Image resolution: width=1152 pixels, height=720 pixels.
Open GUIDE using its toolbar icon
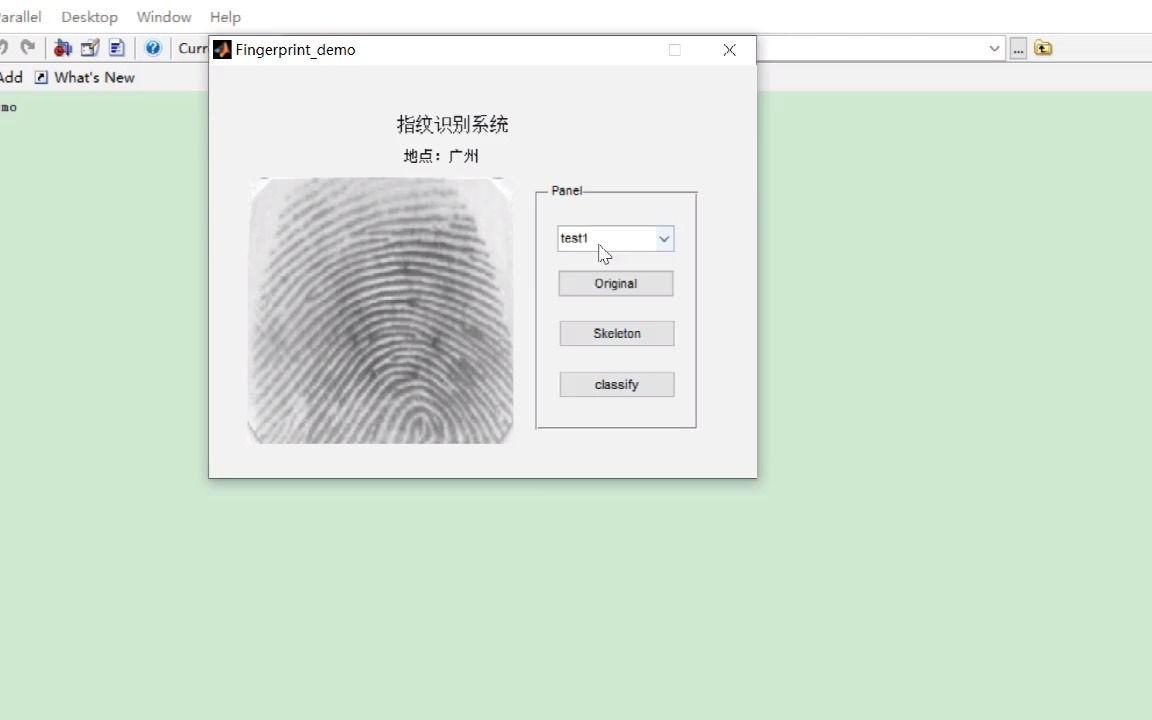(x=89, y=47)
